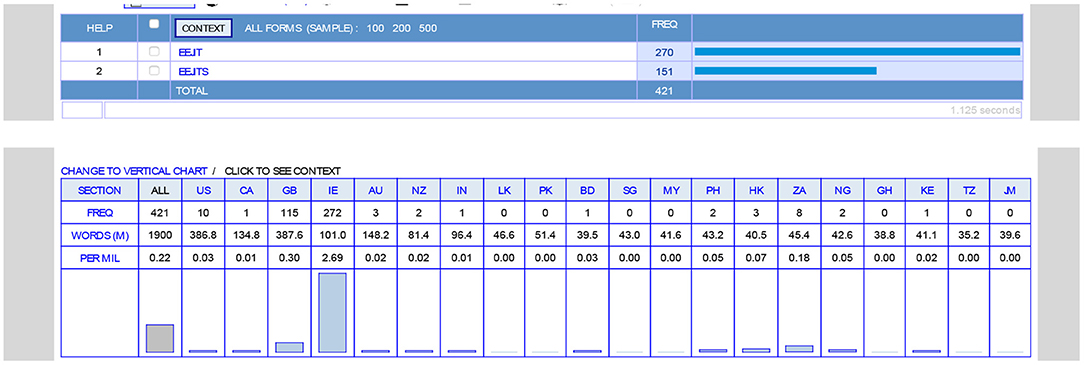Screen dimensions: 1084x365
Task: Select the MY section header
Action: click(671, 190)
